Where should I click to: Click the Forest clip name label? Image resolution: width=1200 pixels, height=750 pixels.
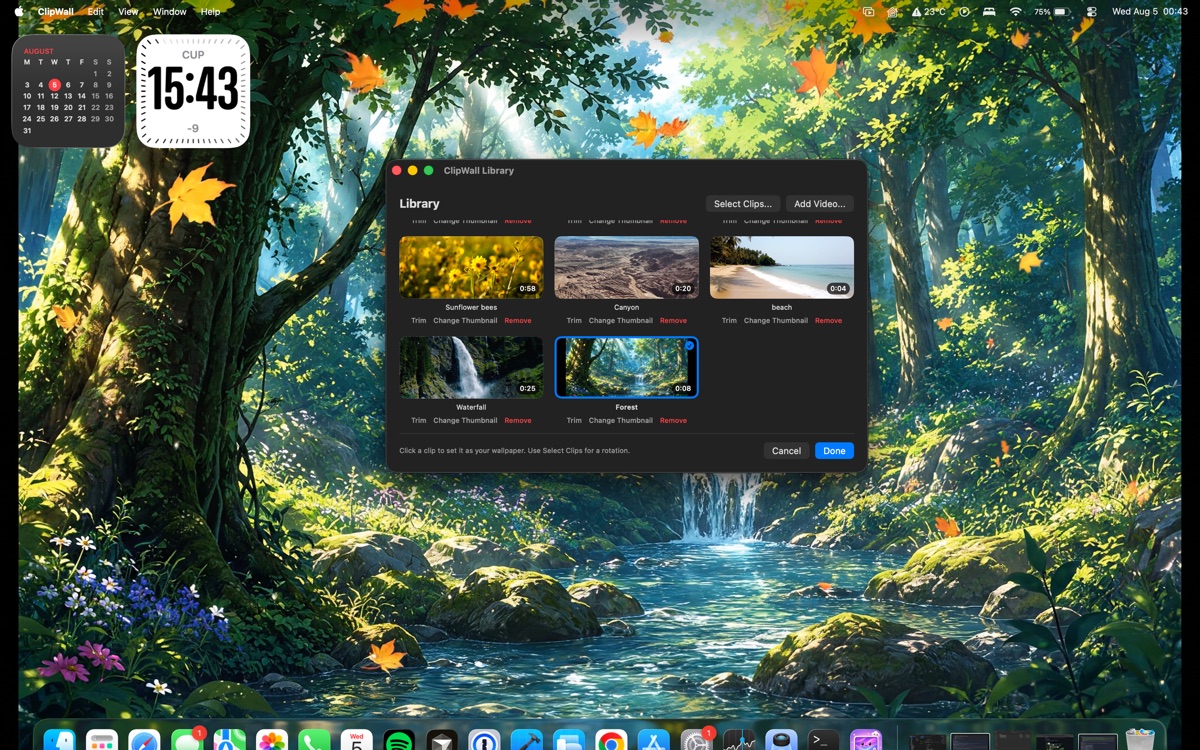[x=626, y=408]
